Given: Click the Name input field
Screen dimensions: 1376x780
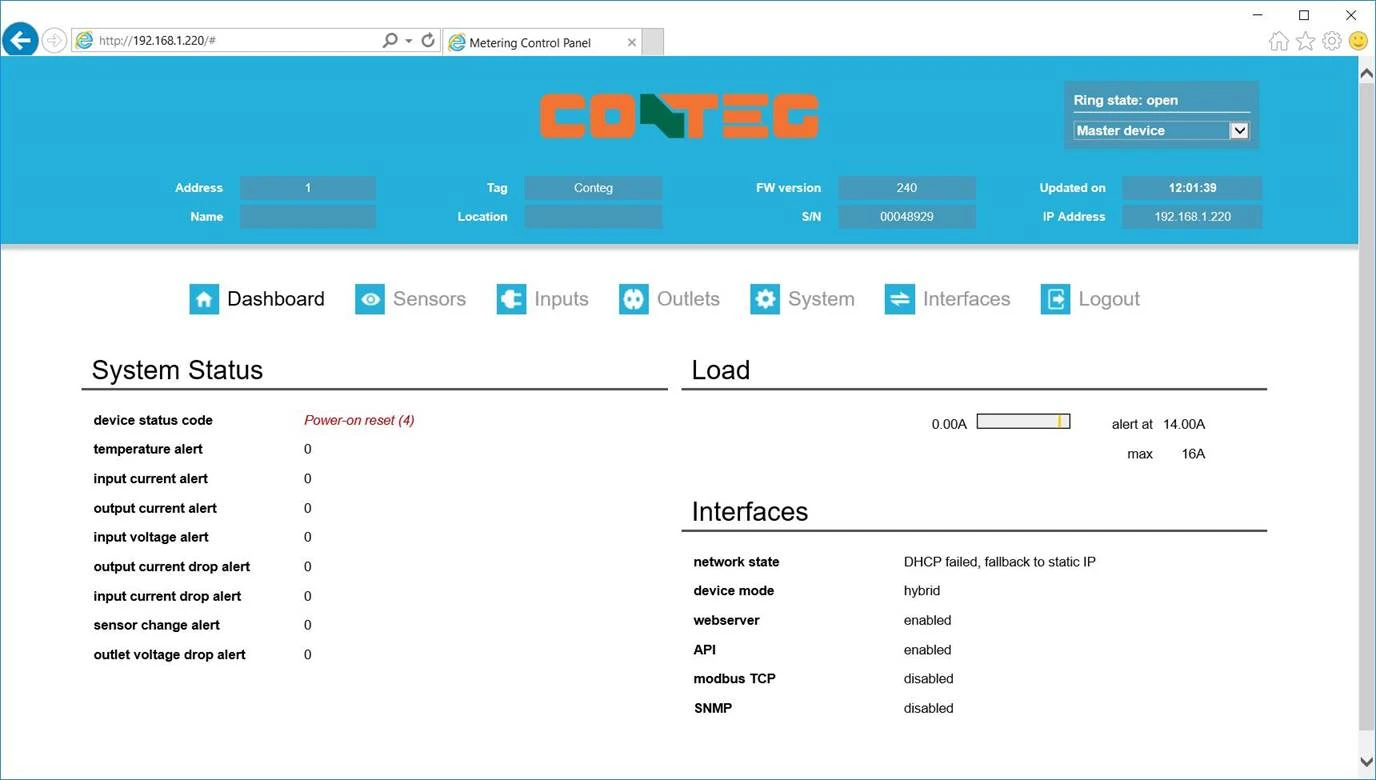Looking at the screenshot, I should pos(308,217).
